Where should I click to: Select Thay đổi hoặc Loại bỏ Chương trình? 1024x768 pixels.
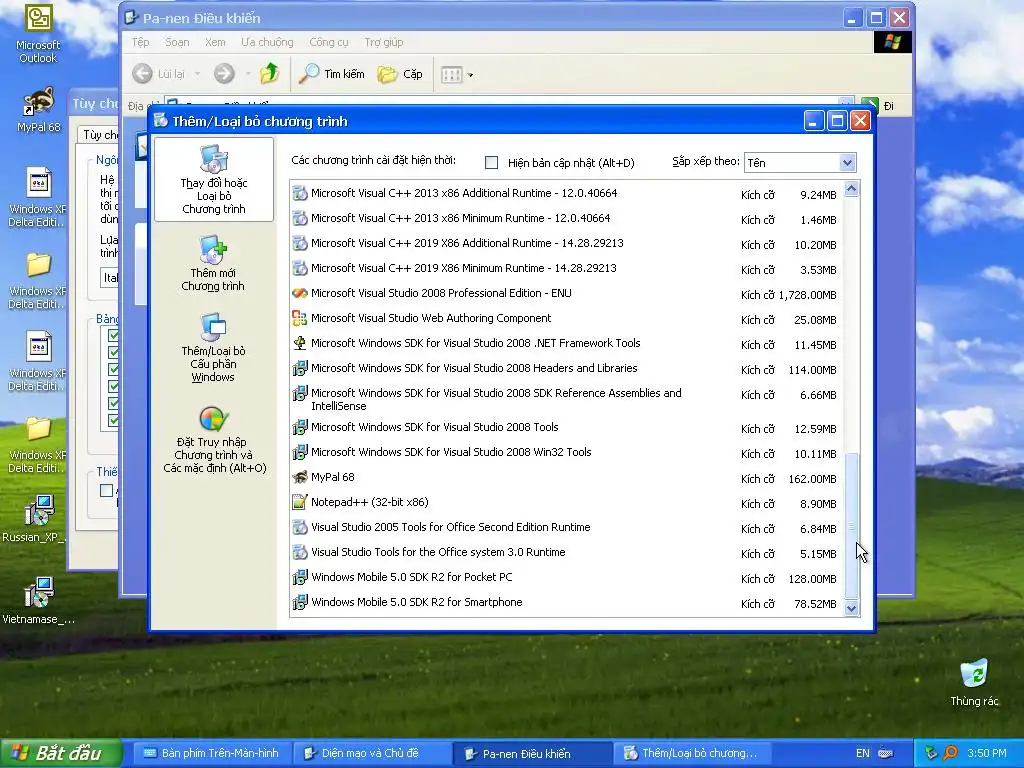point(214,180)
